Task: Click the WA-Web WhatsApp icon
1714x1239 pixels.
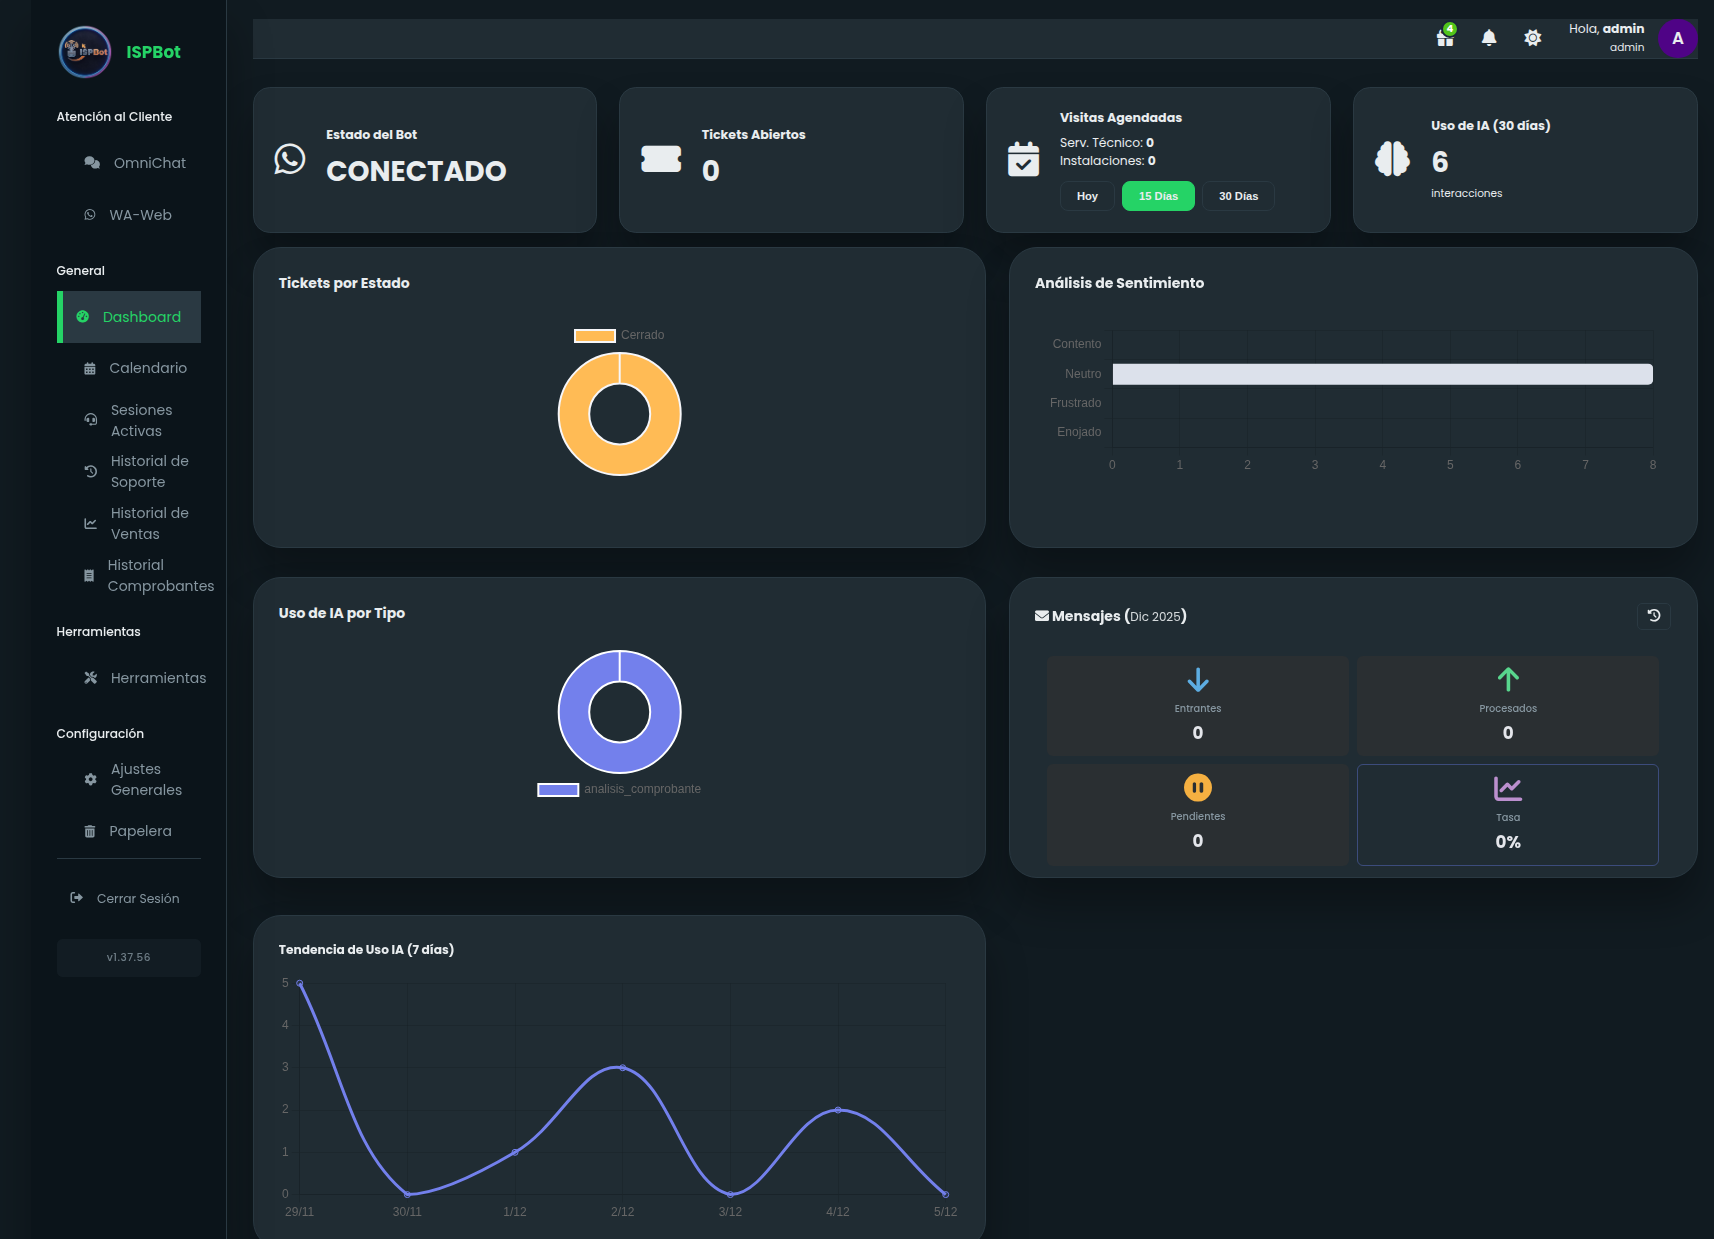Action: point(90,214)
